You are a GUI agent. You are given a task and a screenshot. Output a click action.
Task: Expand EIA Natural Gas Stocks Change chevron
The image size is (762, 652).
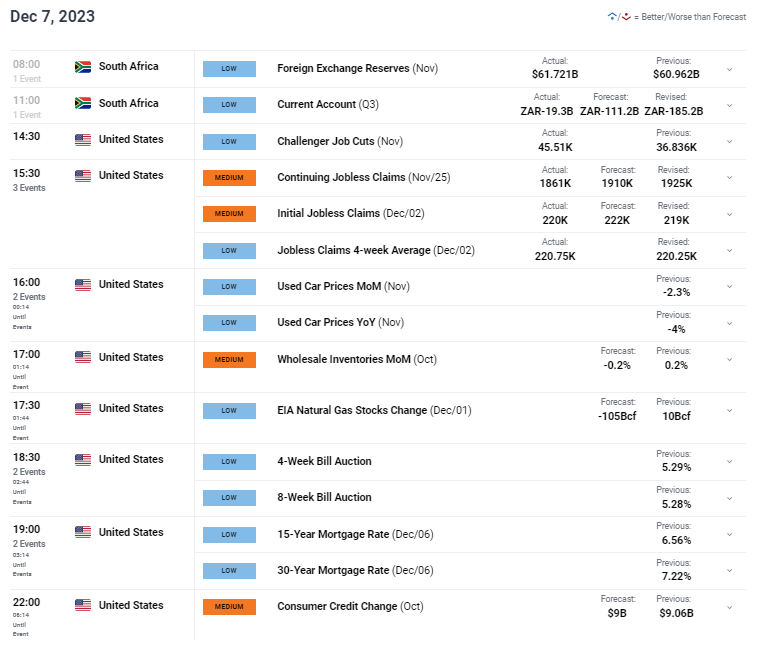tap(729, 411)
